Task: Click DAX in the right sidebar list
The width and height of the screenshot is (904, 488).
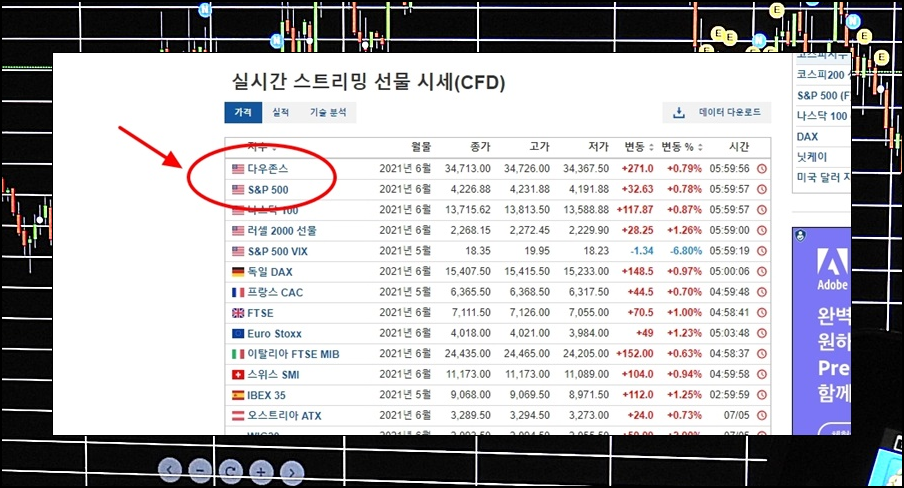Action: click(x=807, y=137)
